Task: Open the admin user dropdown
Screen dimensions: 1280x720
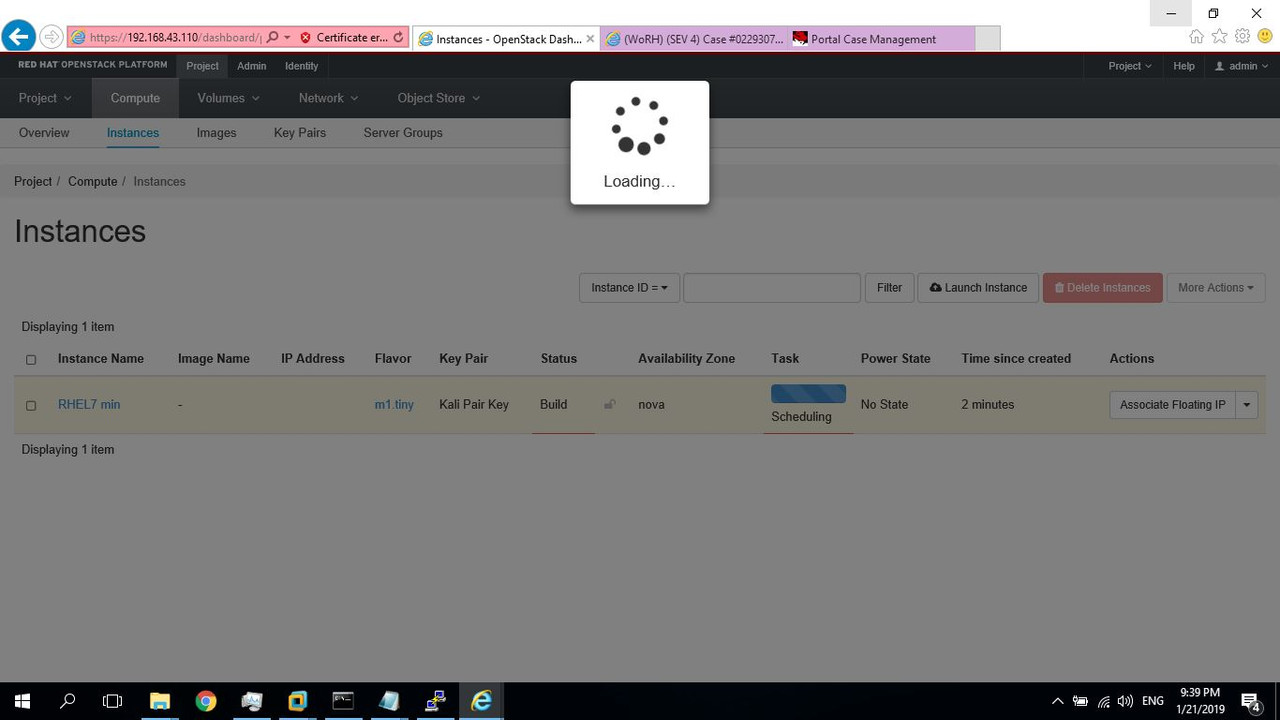Action: pos(1242,66)
